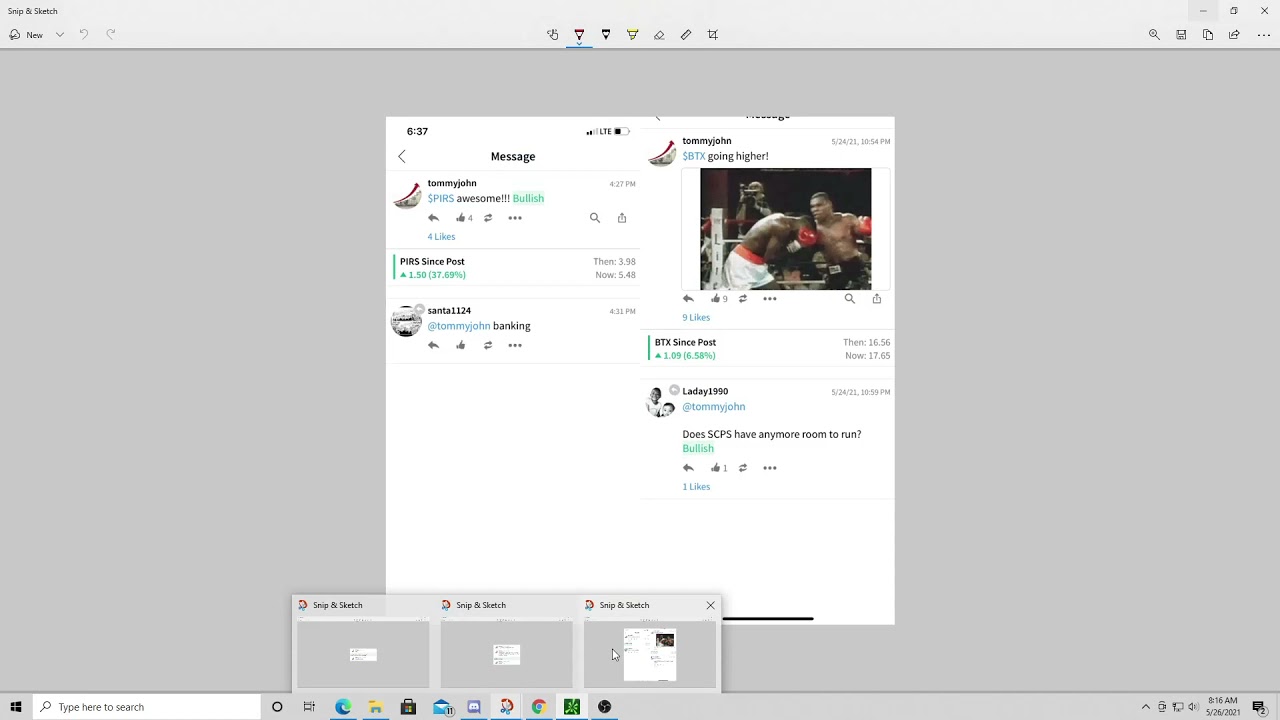Select the Eraser tool
The image size is (1280, 720).
(659, 35)
